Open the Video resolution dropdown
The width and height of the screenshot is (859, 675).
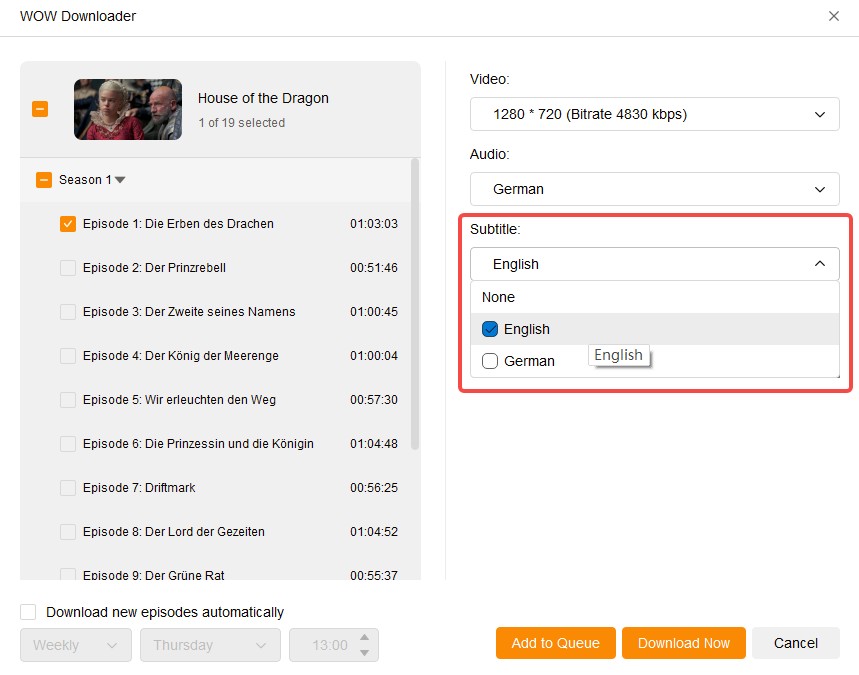654,114
